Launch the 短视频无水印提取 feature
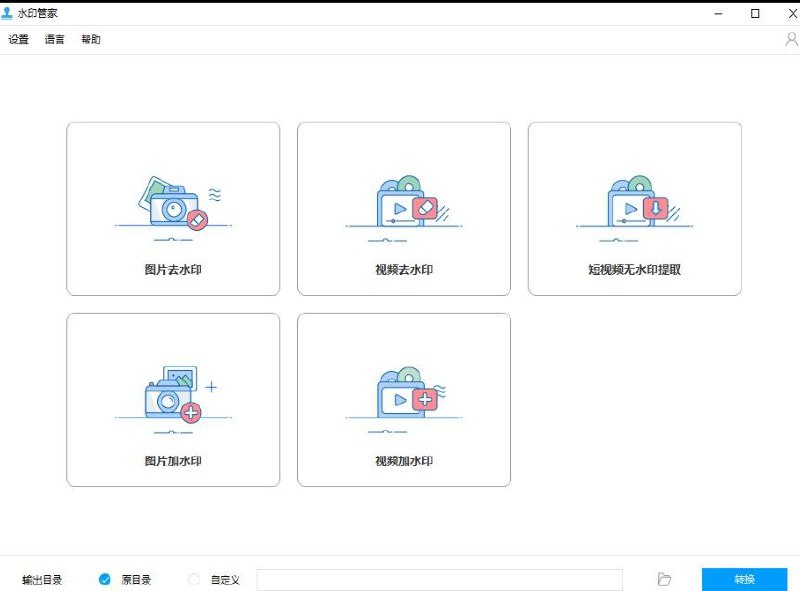Image resolution: width=800 pixels, height=591 pixels. (x=633, y=268)
